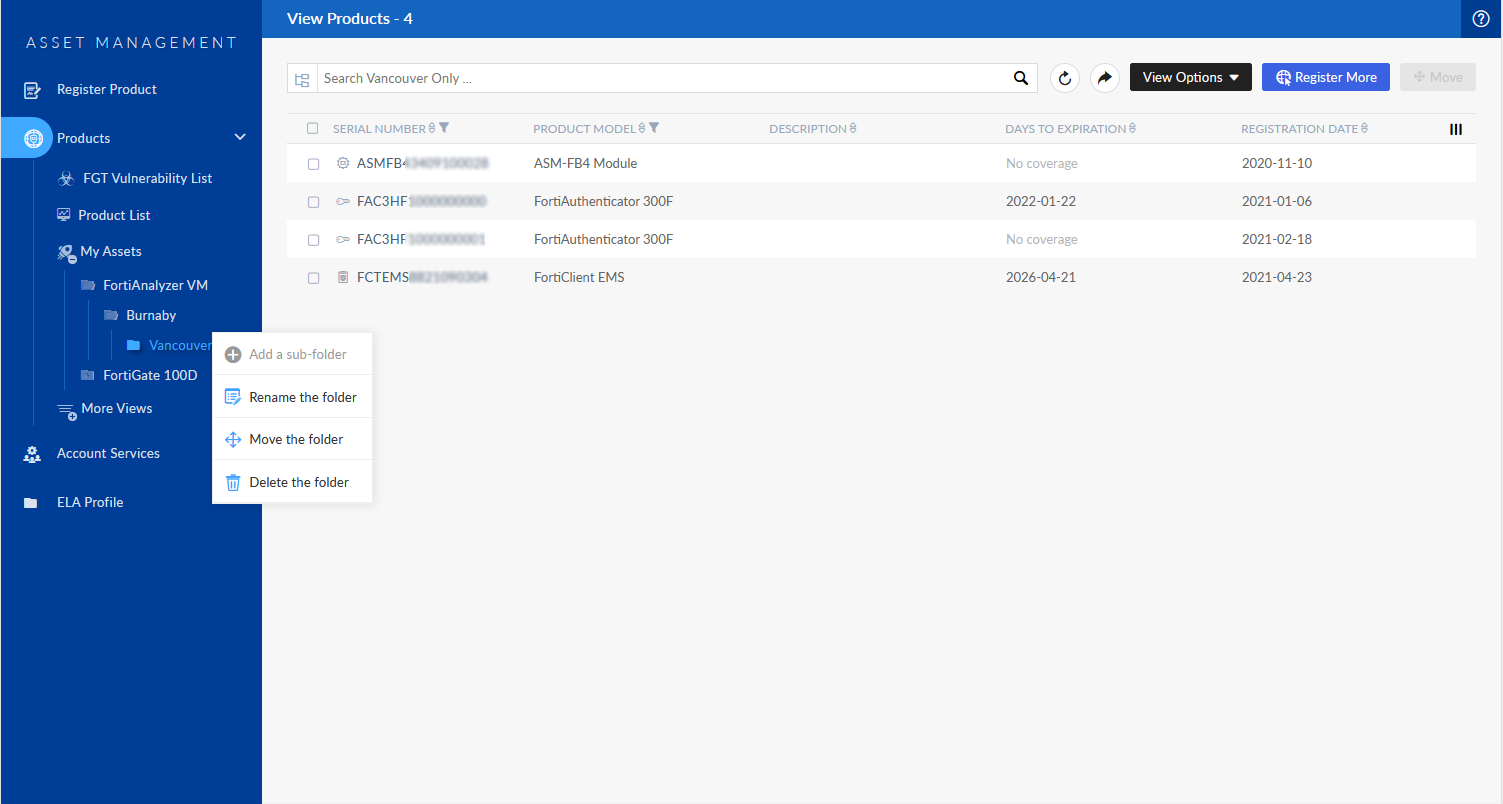Click the Products shield icon
The width and height of the screenshot is (1503, 804).
pyautogui.click(x=32, y=138)
